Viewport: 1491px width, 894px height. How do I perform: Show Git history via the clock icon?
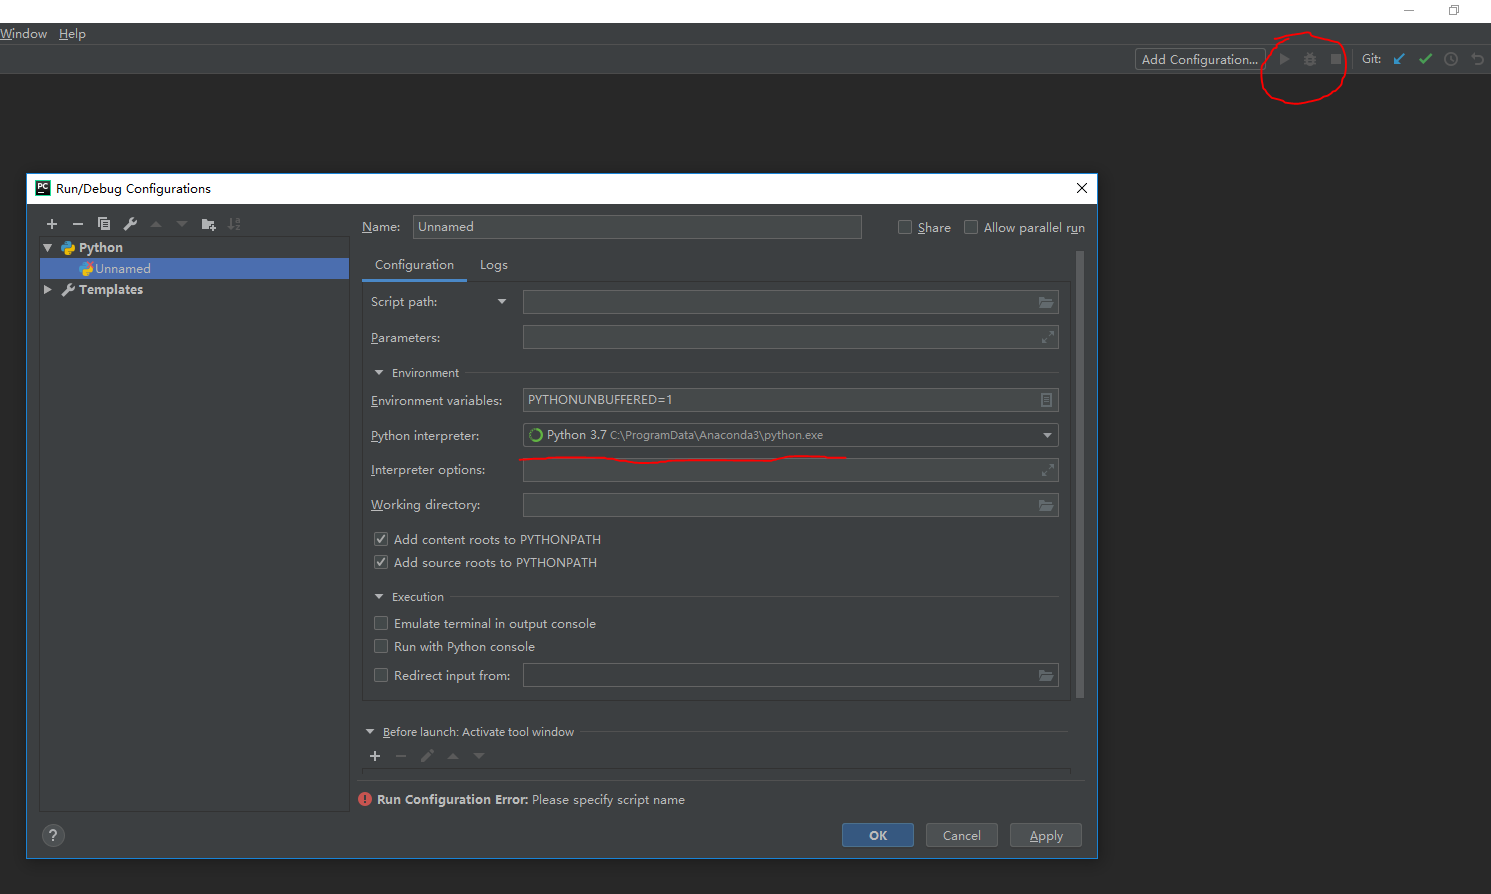tap(1451, 59)
